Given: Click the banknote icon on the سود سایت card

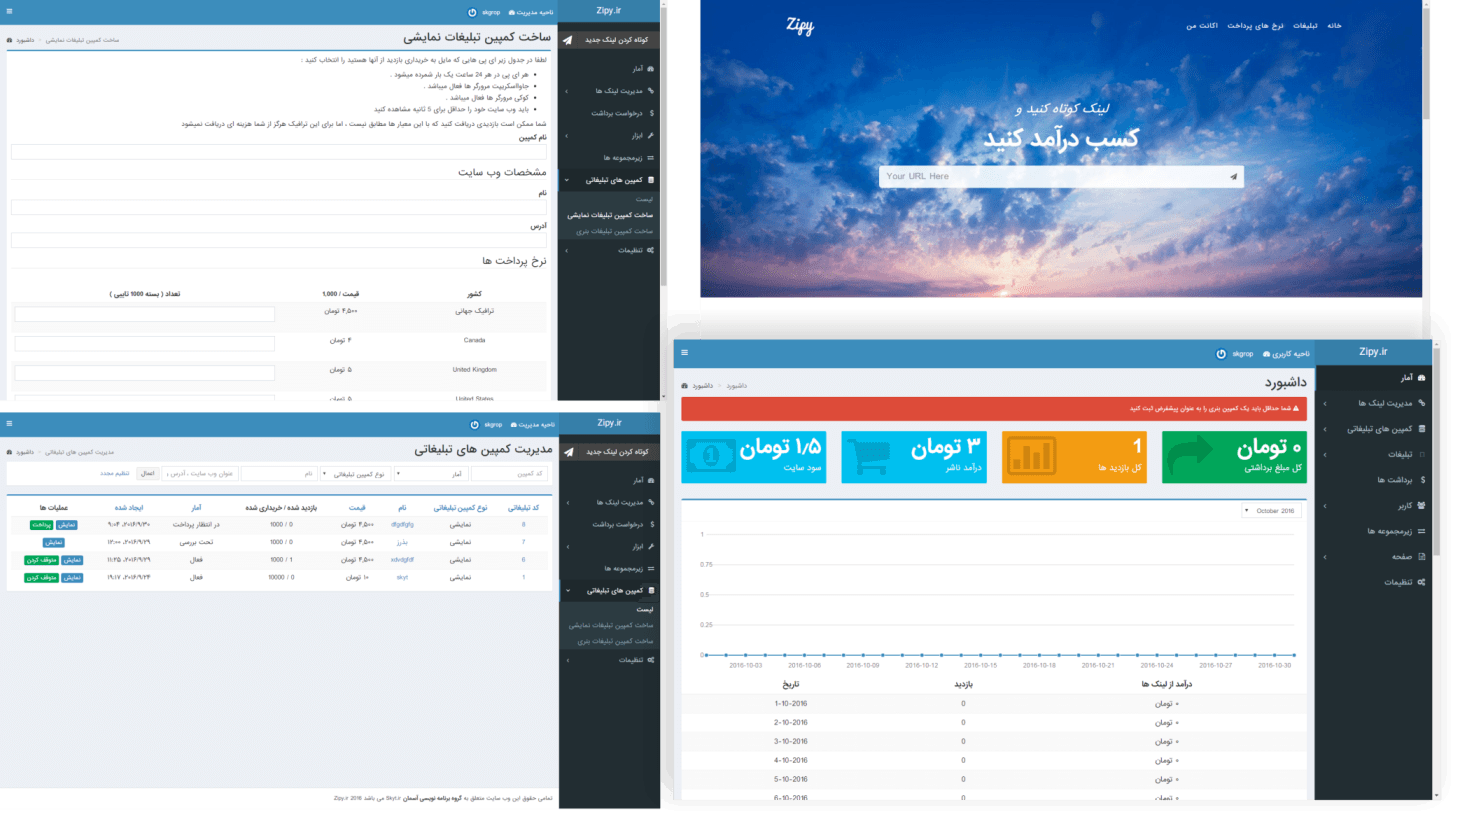Looking at the screenshot, I should [711, 456].
